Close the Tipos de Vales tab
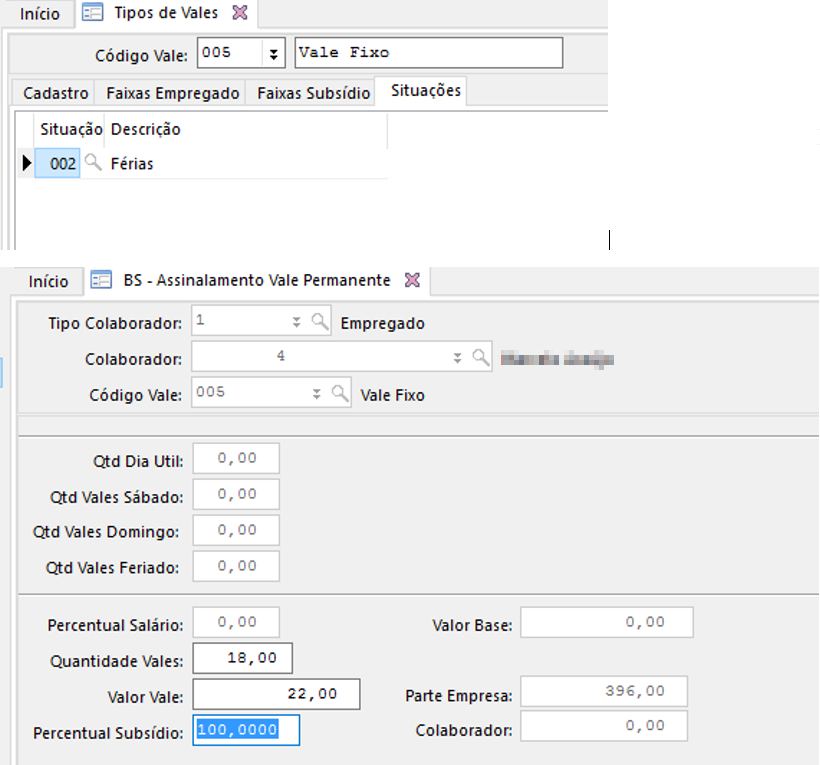Image resolution: width=820 pixels, height=765 pixels. click(x=239, y=13)
